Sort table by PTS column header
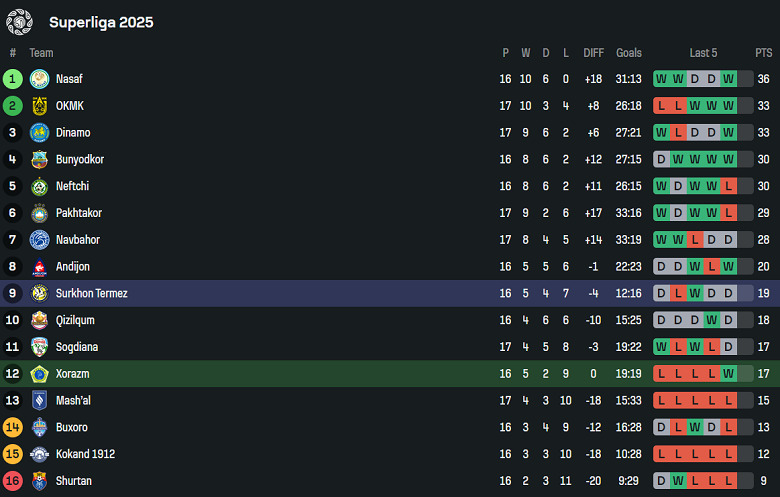The width and height of the screenshot is (780, 497). (x=763, y=53)
